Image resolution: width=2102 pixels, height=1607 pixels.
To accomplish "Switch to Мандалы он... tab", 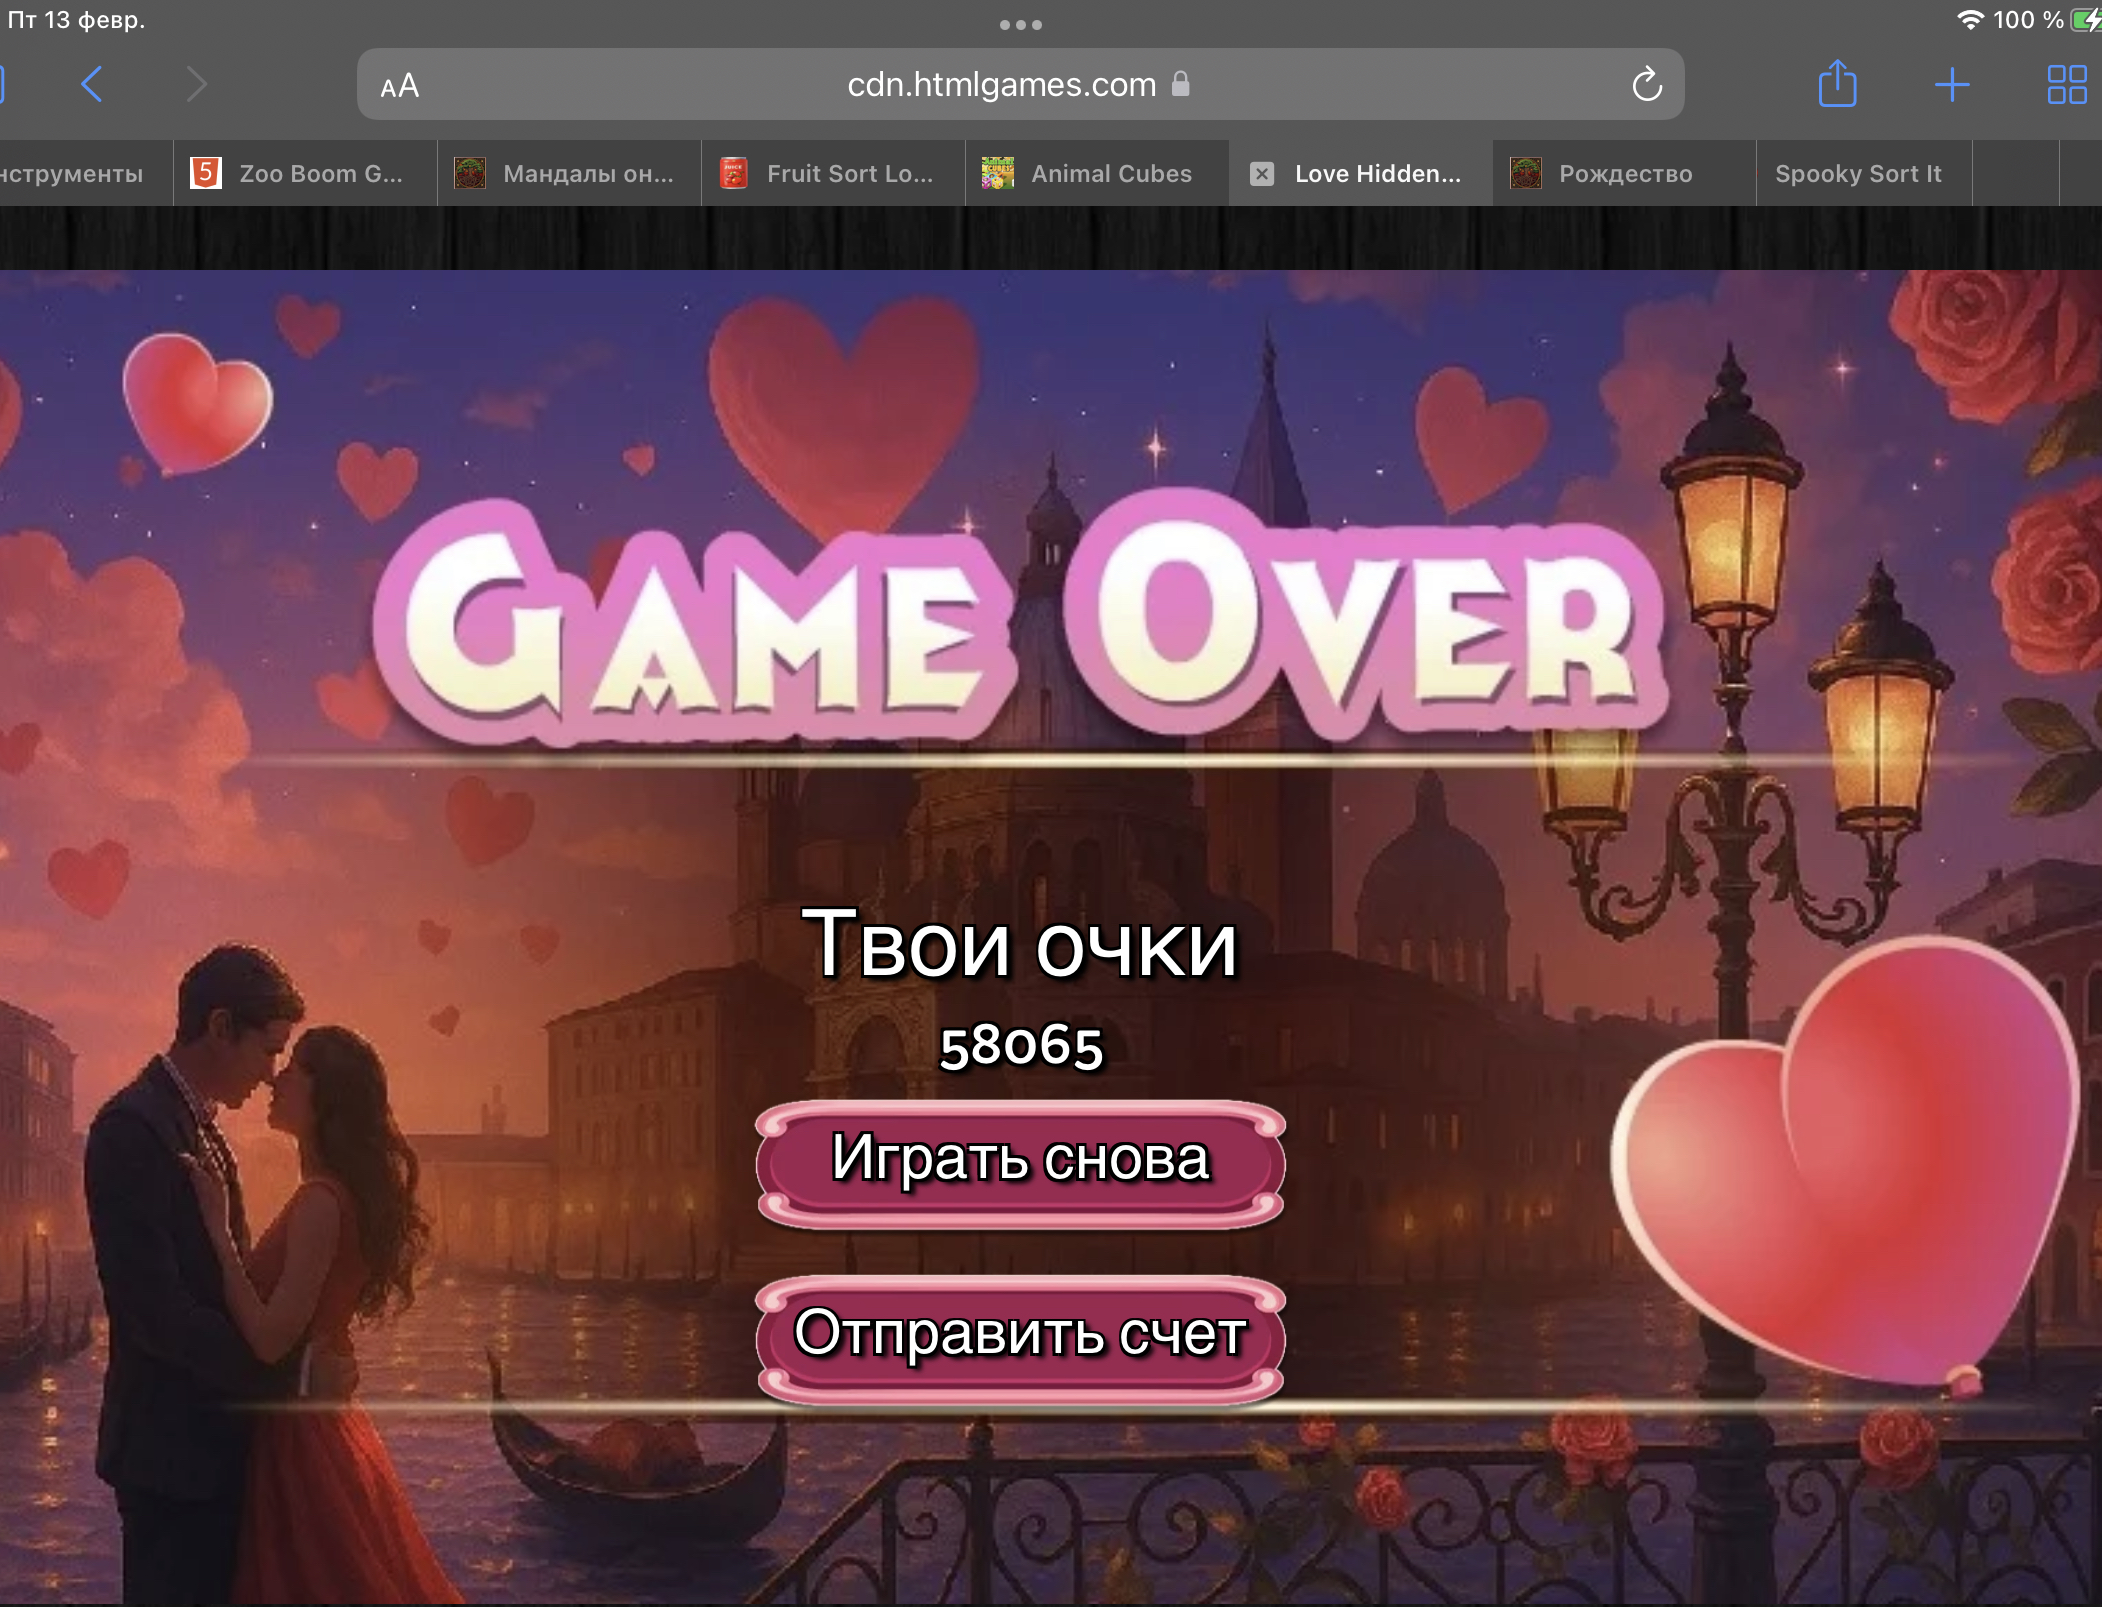I will (x=570, y=174).
